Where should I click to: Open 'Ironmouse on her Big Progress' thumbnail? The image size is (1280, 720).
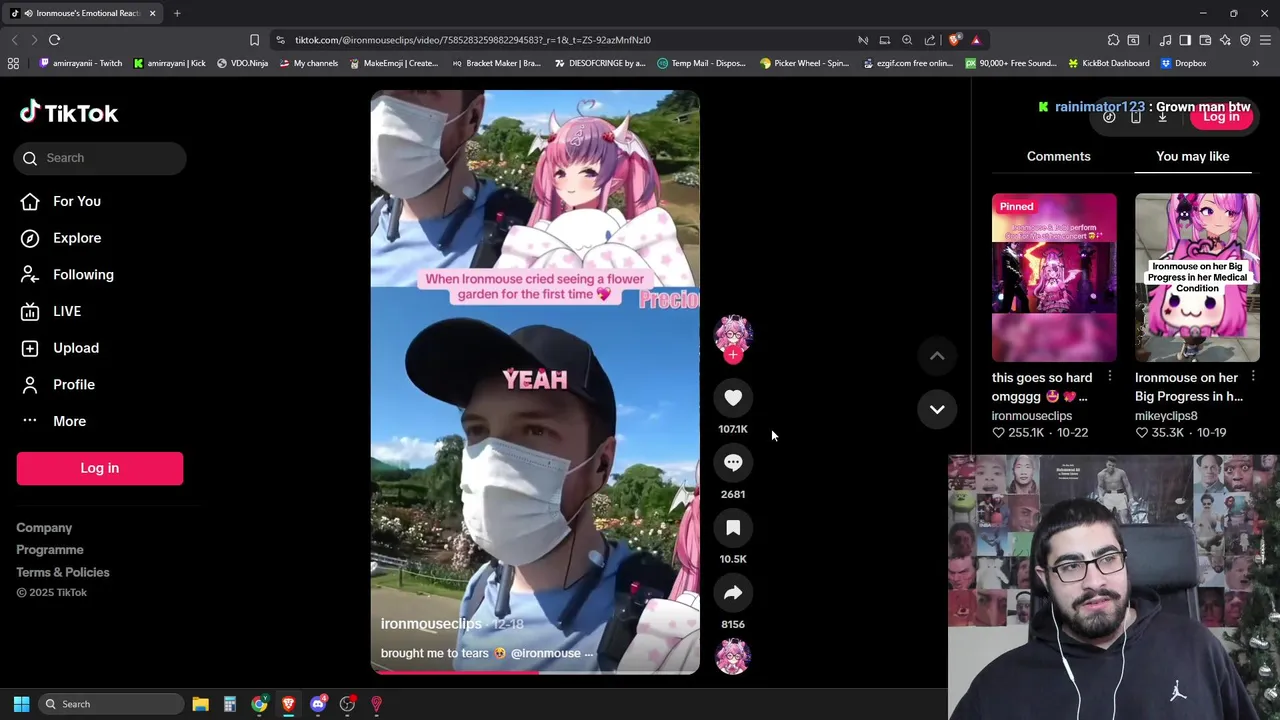point(1197,277)
